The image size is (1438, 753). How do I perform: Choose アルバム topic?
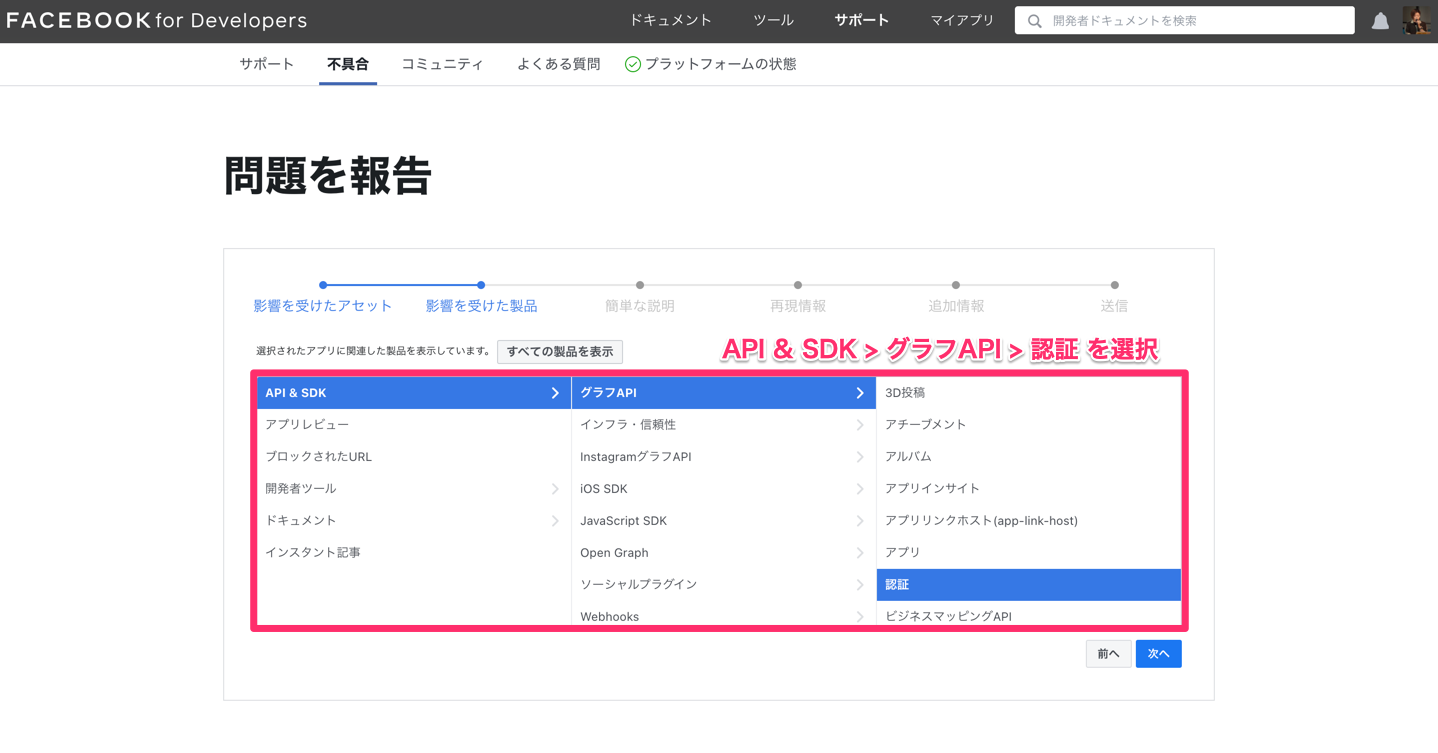tap(1029, 457)
